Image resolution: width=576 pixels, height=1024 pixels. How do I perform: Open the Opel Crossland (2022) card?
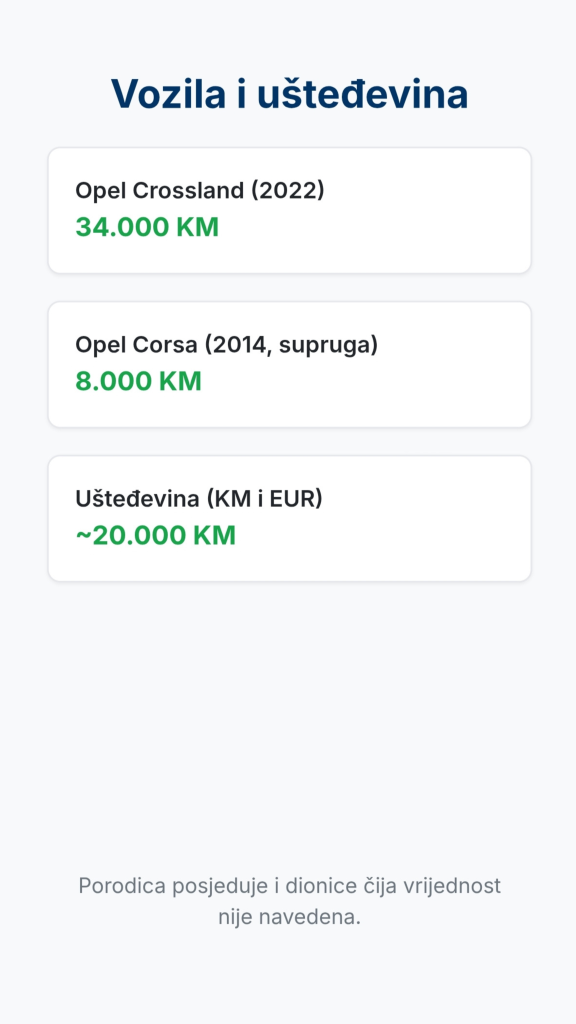(289, 210)
